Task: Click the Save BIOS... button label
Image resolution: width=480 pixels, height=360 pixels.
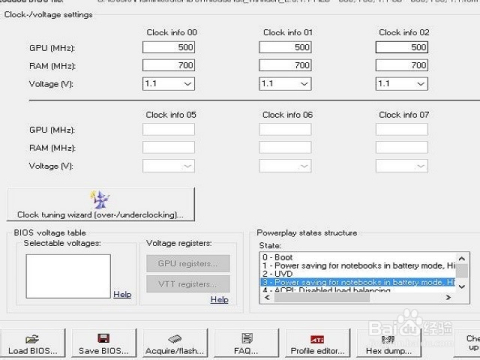Action: pos(104,351)
